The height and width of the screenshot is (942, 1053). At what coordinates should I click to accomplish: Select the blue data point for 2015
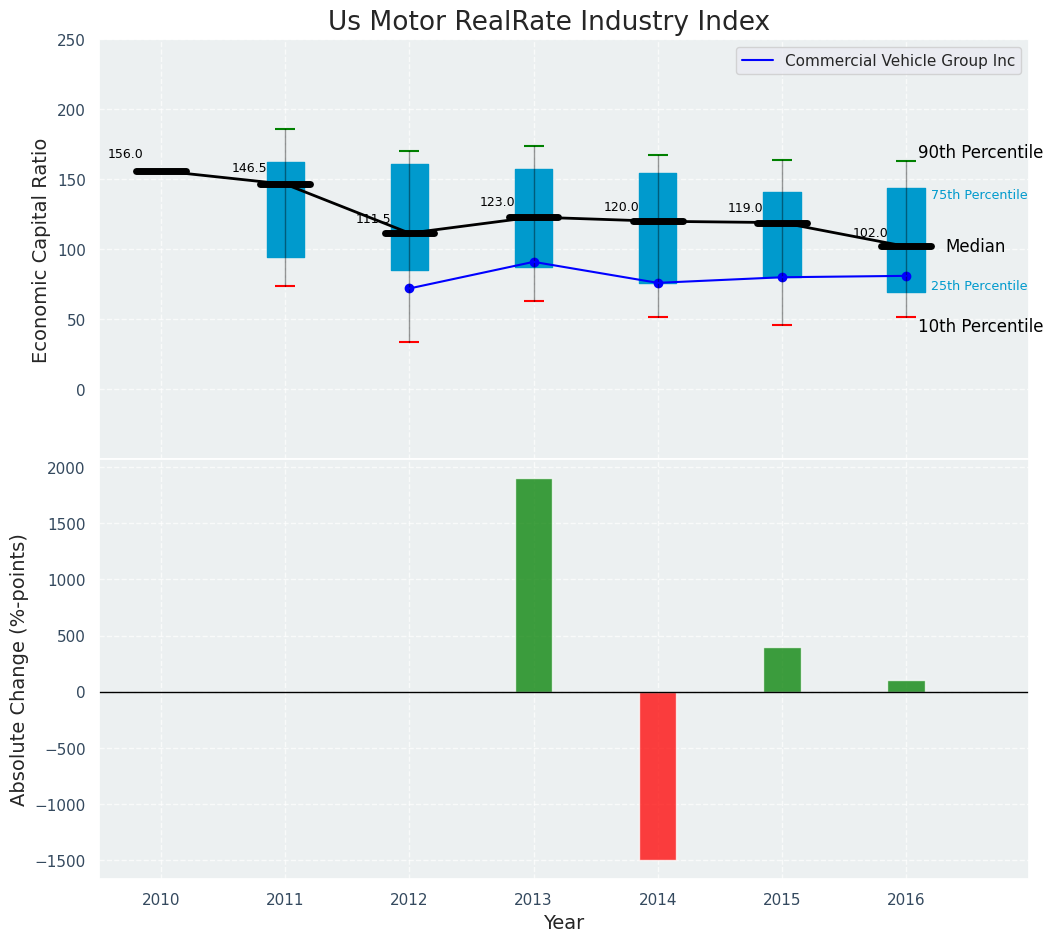click(x=782, y=277)
